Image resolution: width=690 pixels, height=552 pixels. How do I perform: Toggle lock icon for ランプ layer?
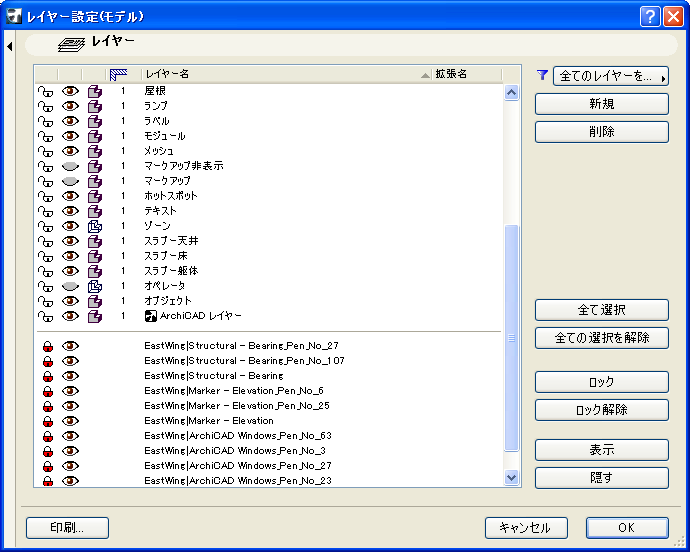[45, 106]
